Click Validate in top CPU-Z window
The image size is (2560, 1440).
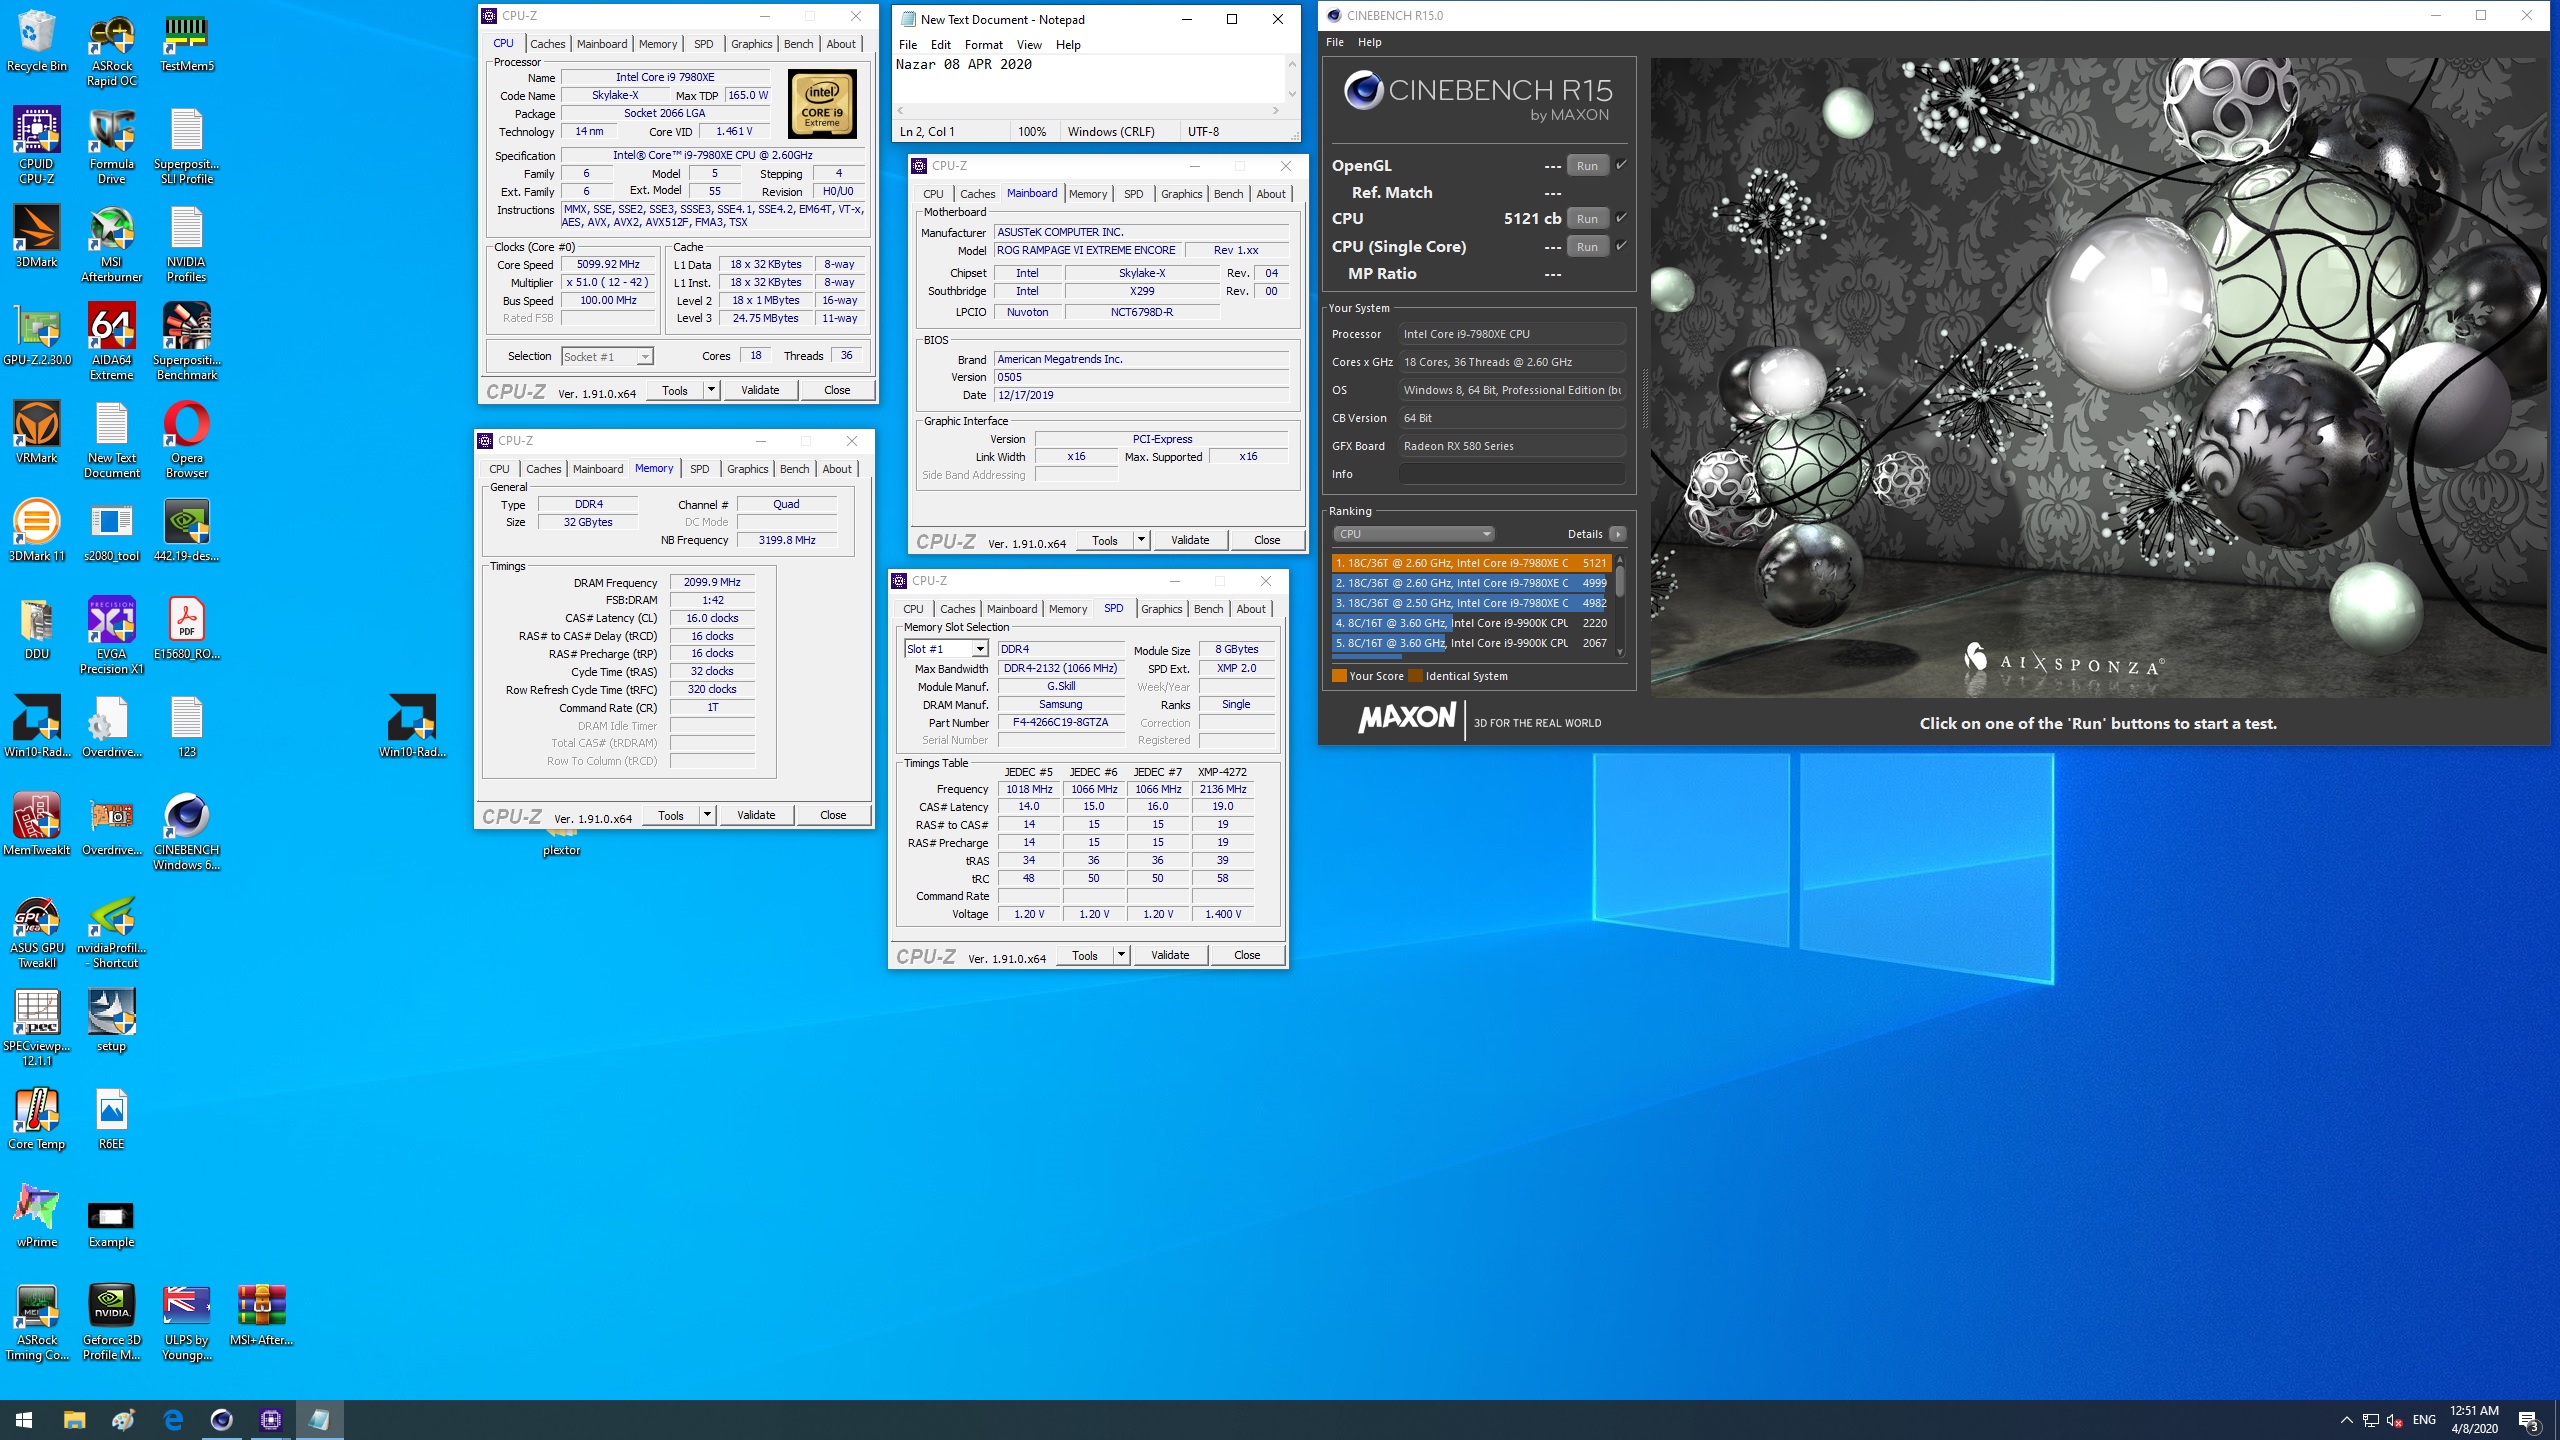coord(760,390)
